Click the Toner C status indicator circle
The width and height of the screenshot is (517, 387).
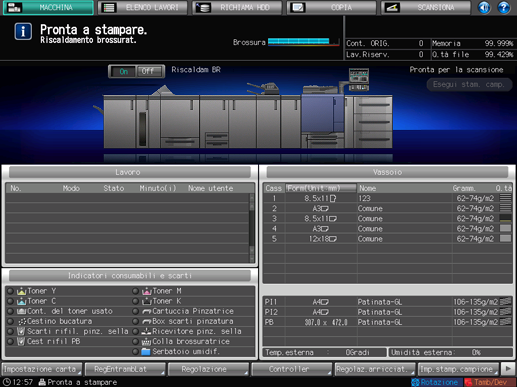pyautogui.click(x=11, y=301)
